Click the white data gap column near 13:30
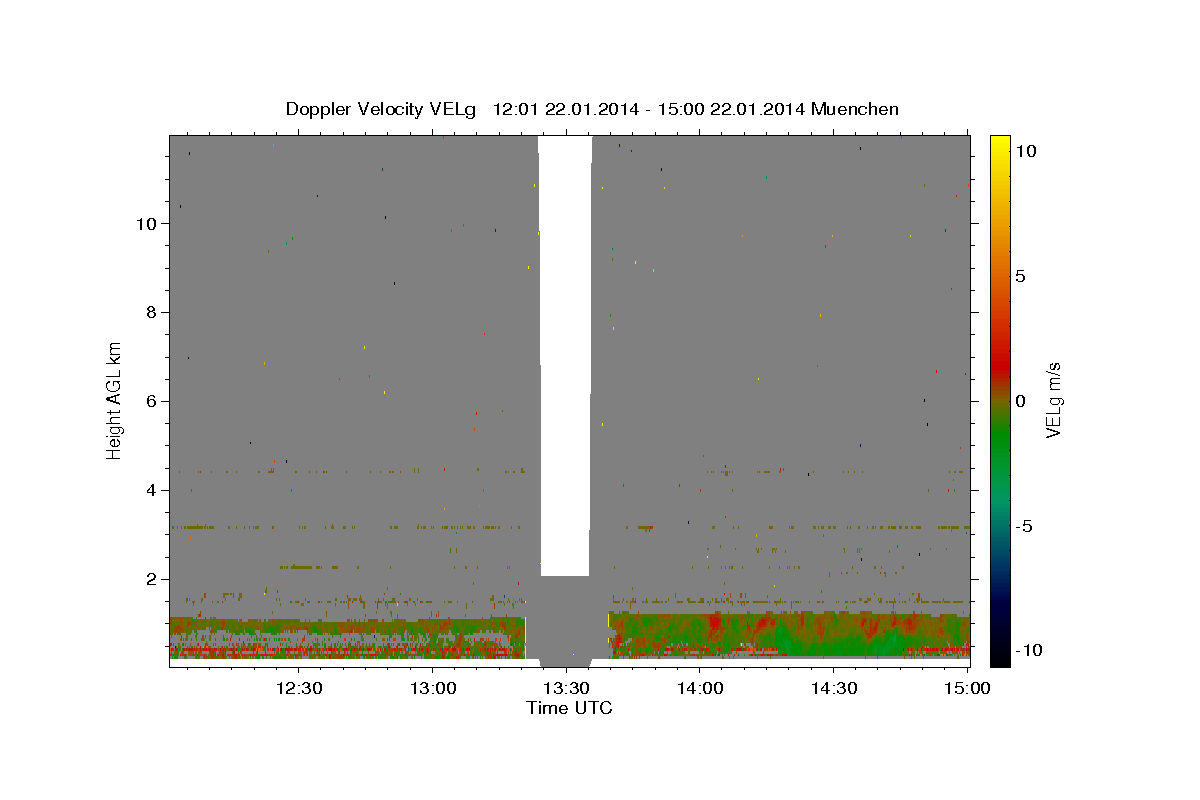This screenshot has height=800, width=1200. pyautogui.click(x=565, y=355)
